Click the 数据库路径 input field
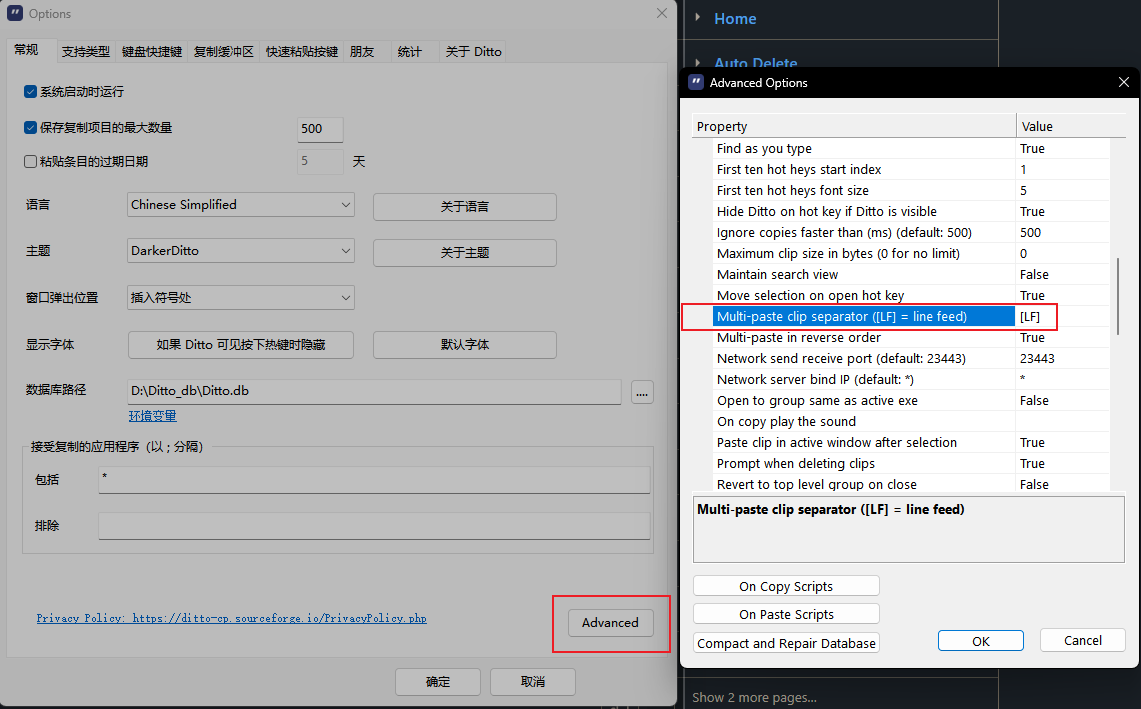 point(374,391)
